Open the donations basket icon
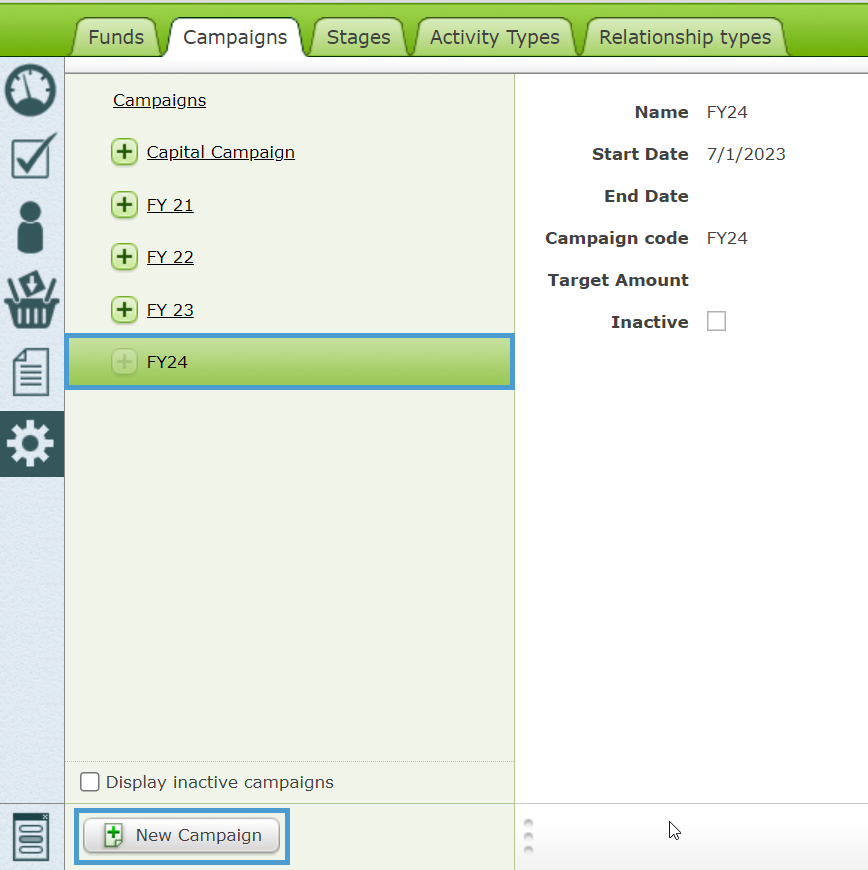The image size is (868, 870). (x=32, y=299)
